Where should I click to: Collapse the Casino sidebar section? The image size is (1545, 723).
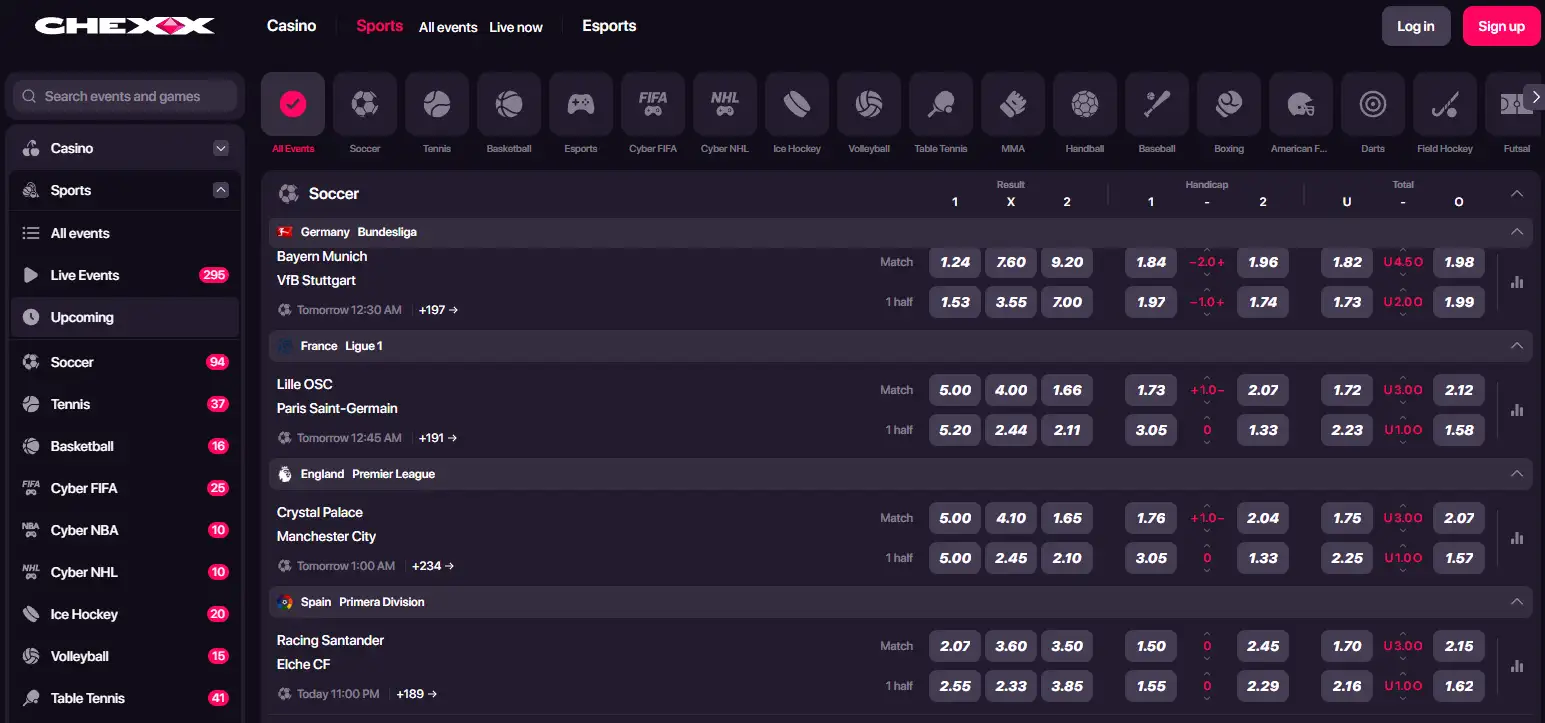[x=221, y=148]
